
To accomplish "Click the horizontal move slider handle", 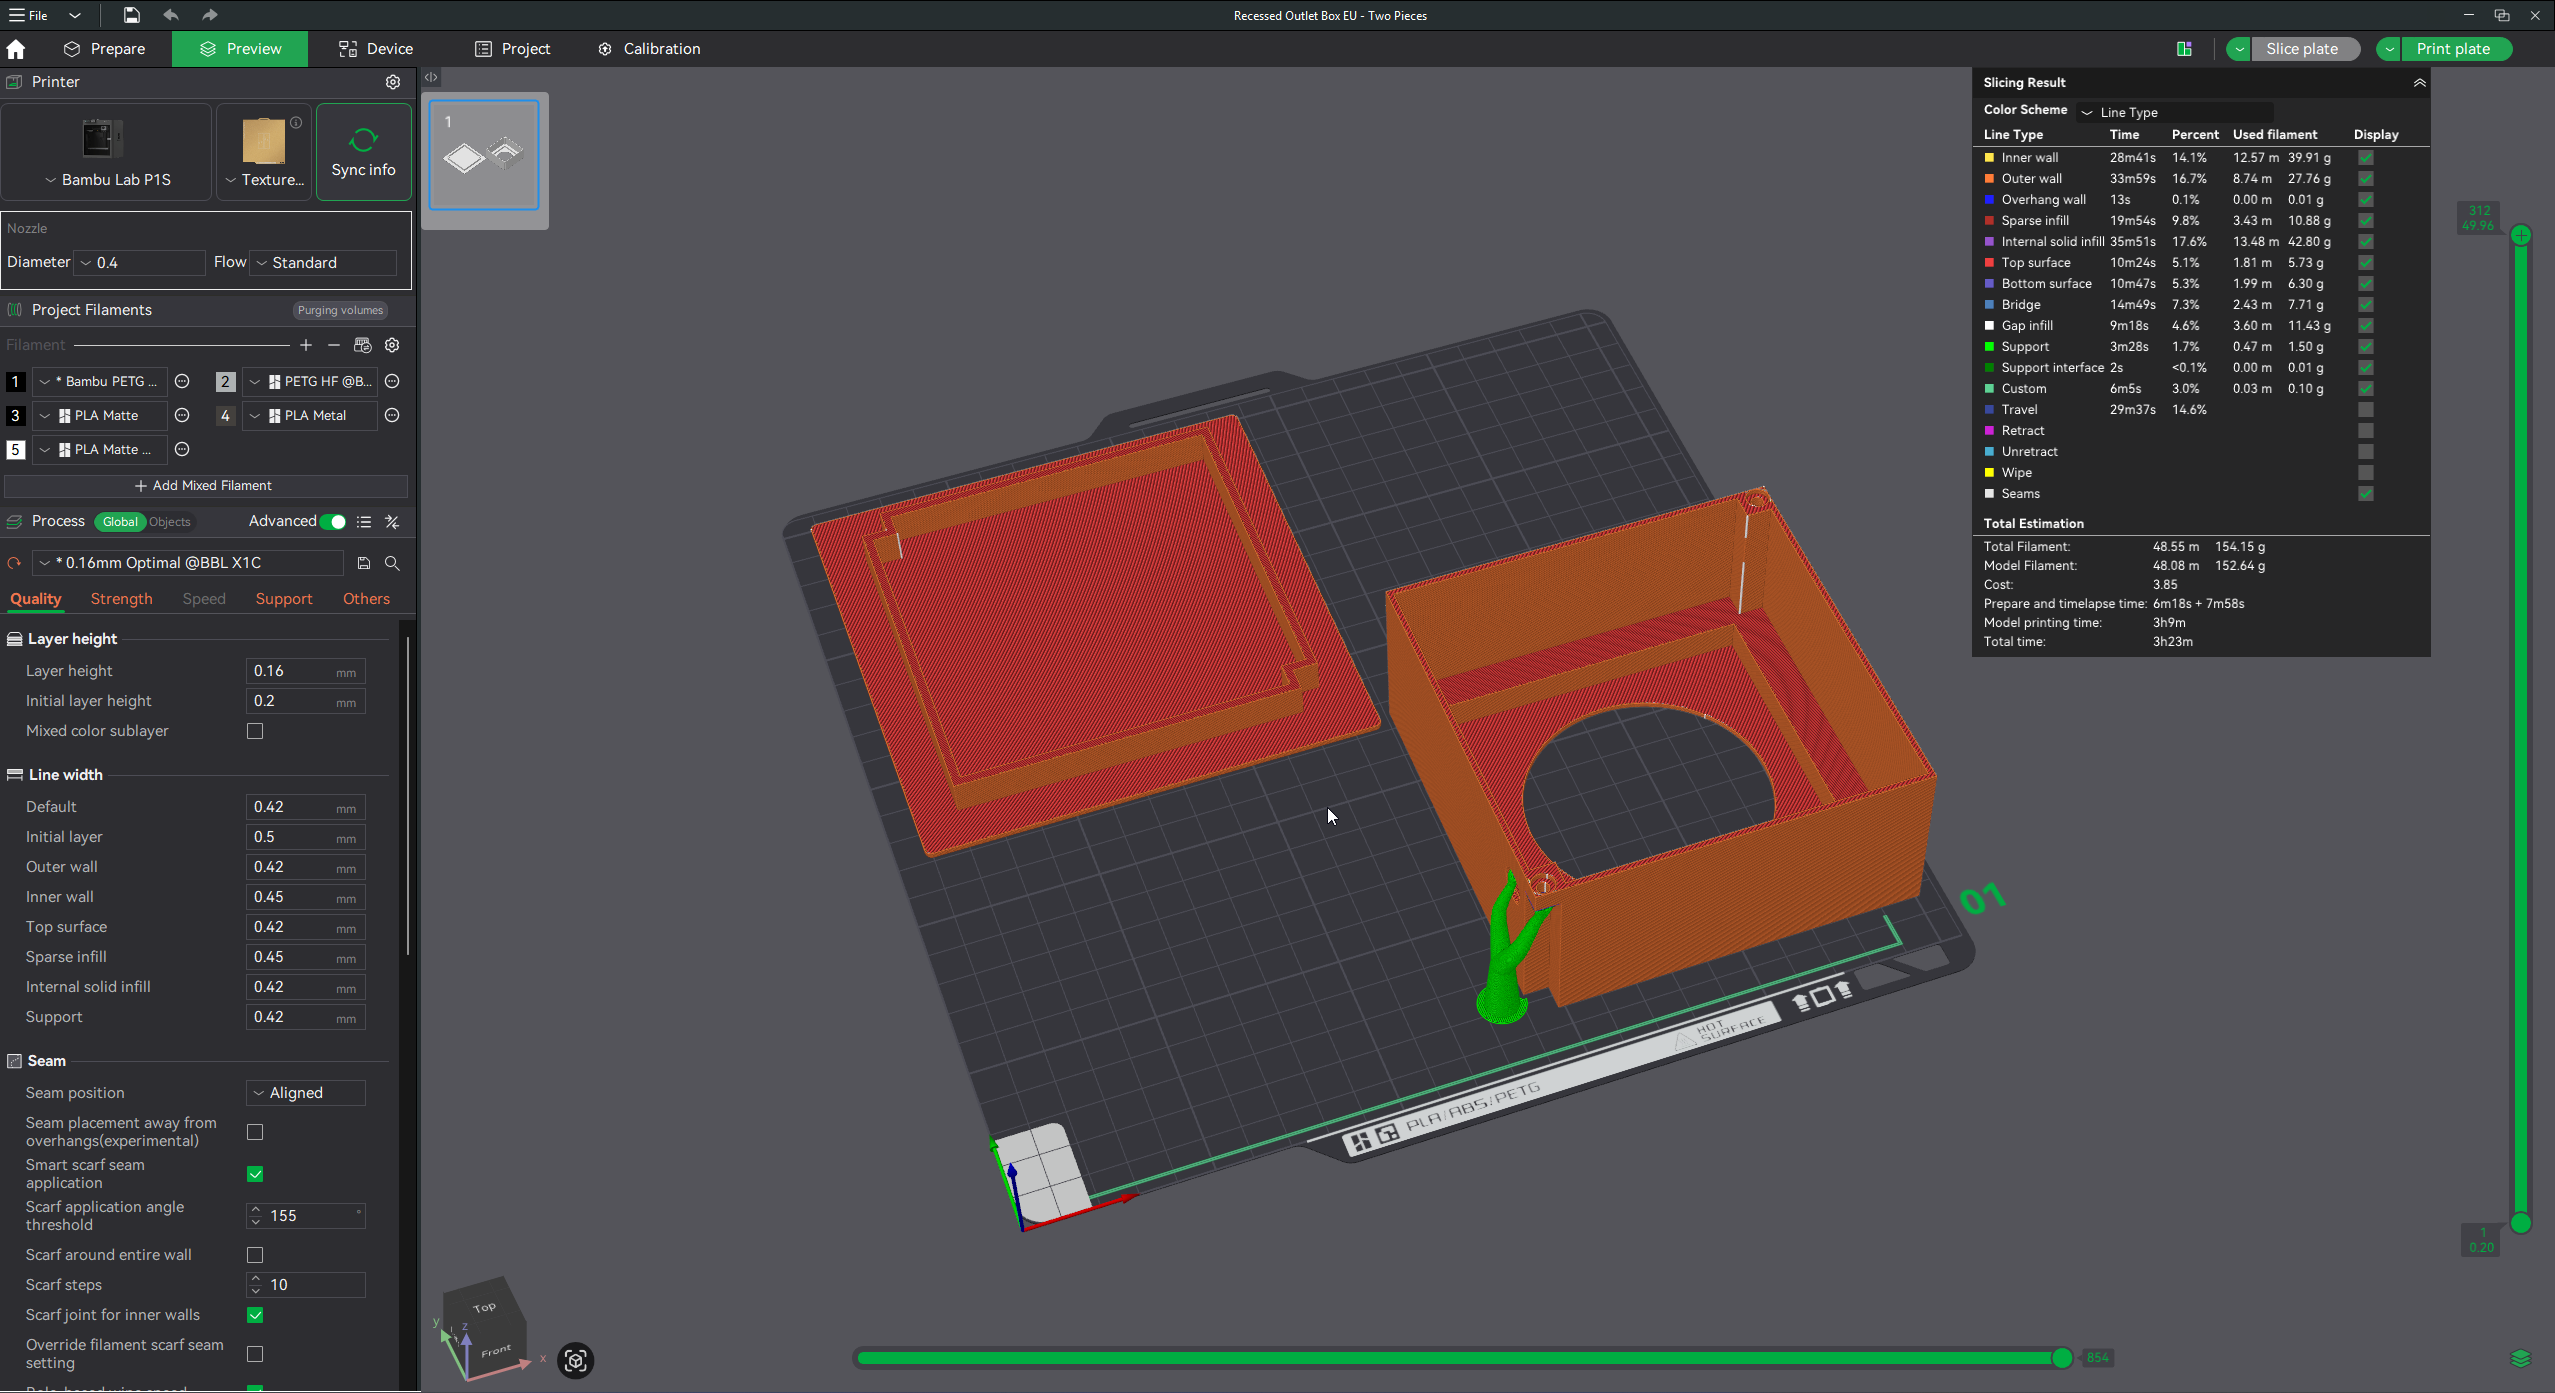I will pyautogui.click(x=2061, y=1358).
